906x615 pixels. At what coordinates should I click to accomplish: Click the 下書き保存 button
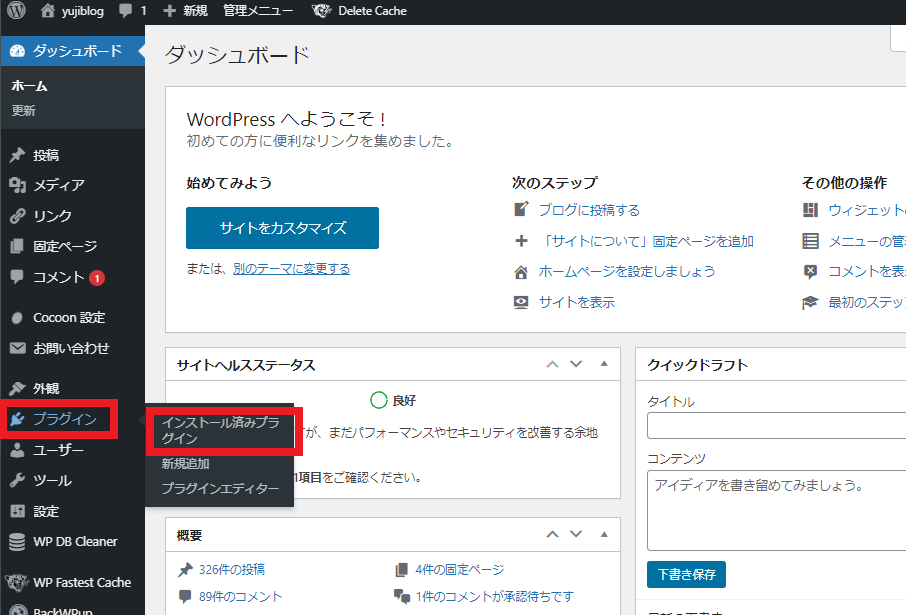pos(686,575)
